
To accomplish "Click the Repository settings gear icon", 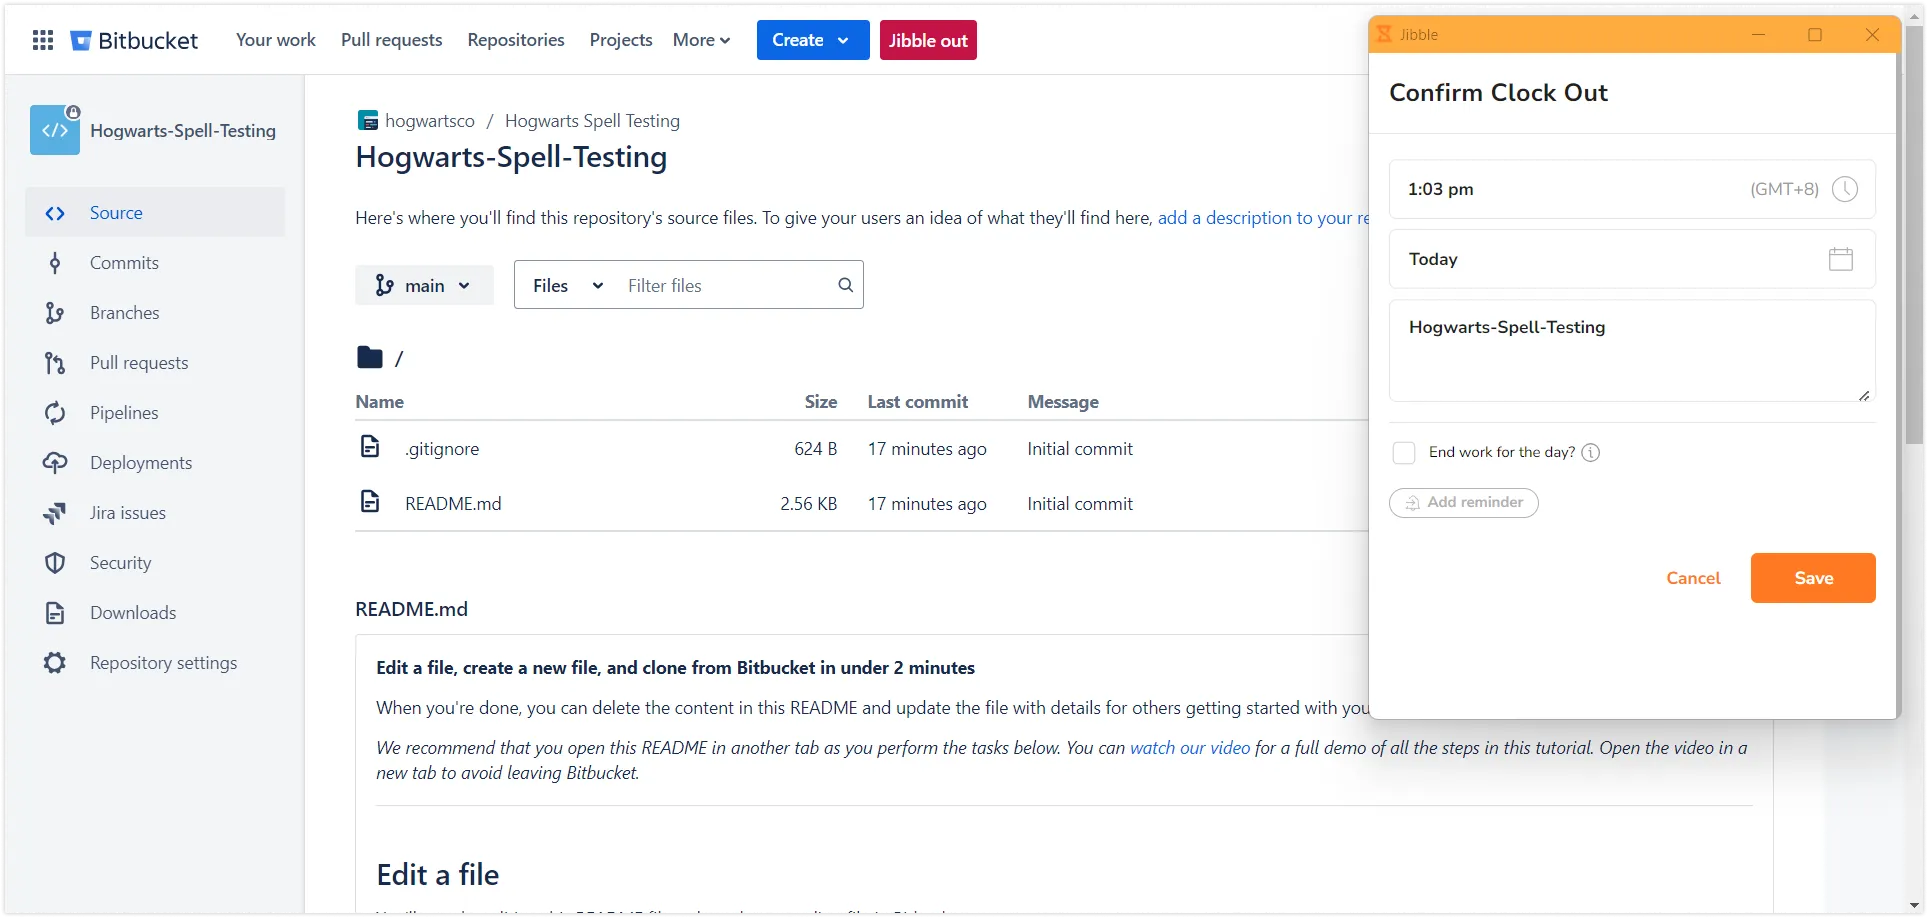I will (55, 663).
